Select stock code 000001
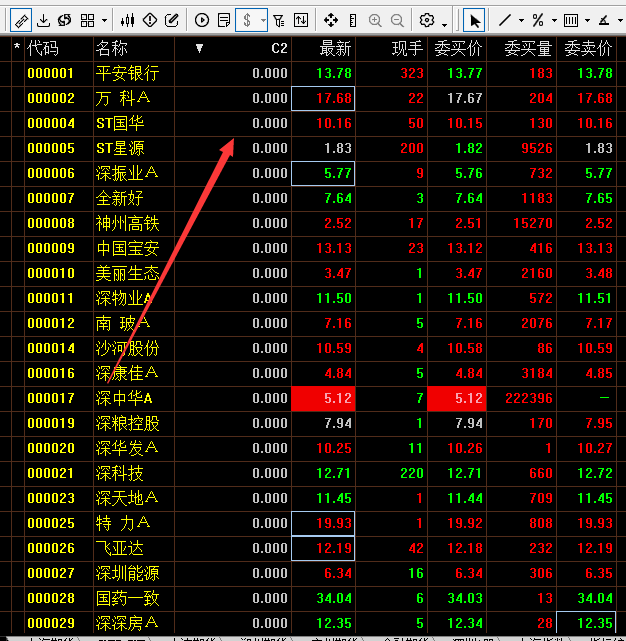This screenshot has height=641, width=626. [51, 74]
